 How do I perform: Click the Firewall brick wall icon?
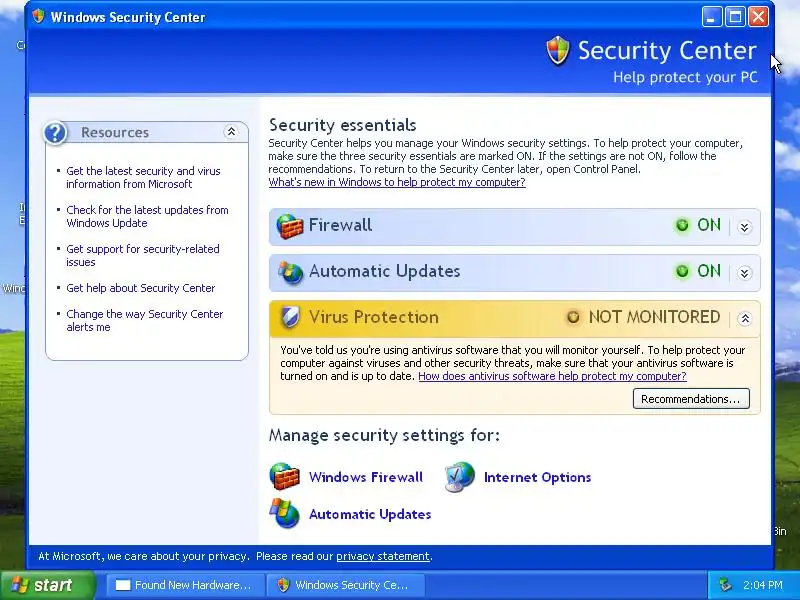[289, 226]
